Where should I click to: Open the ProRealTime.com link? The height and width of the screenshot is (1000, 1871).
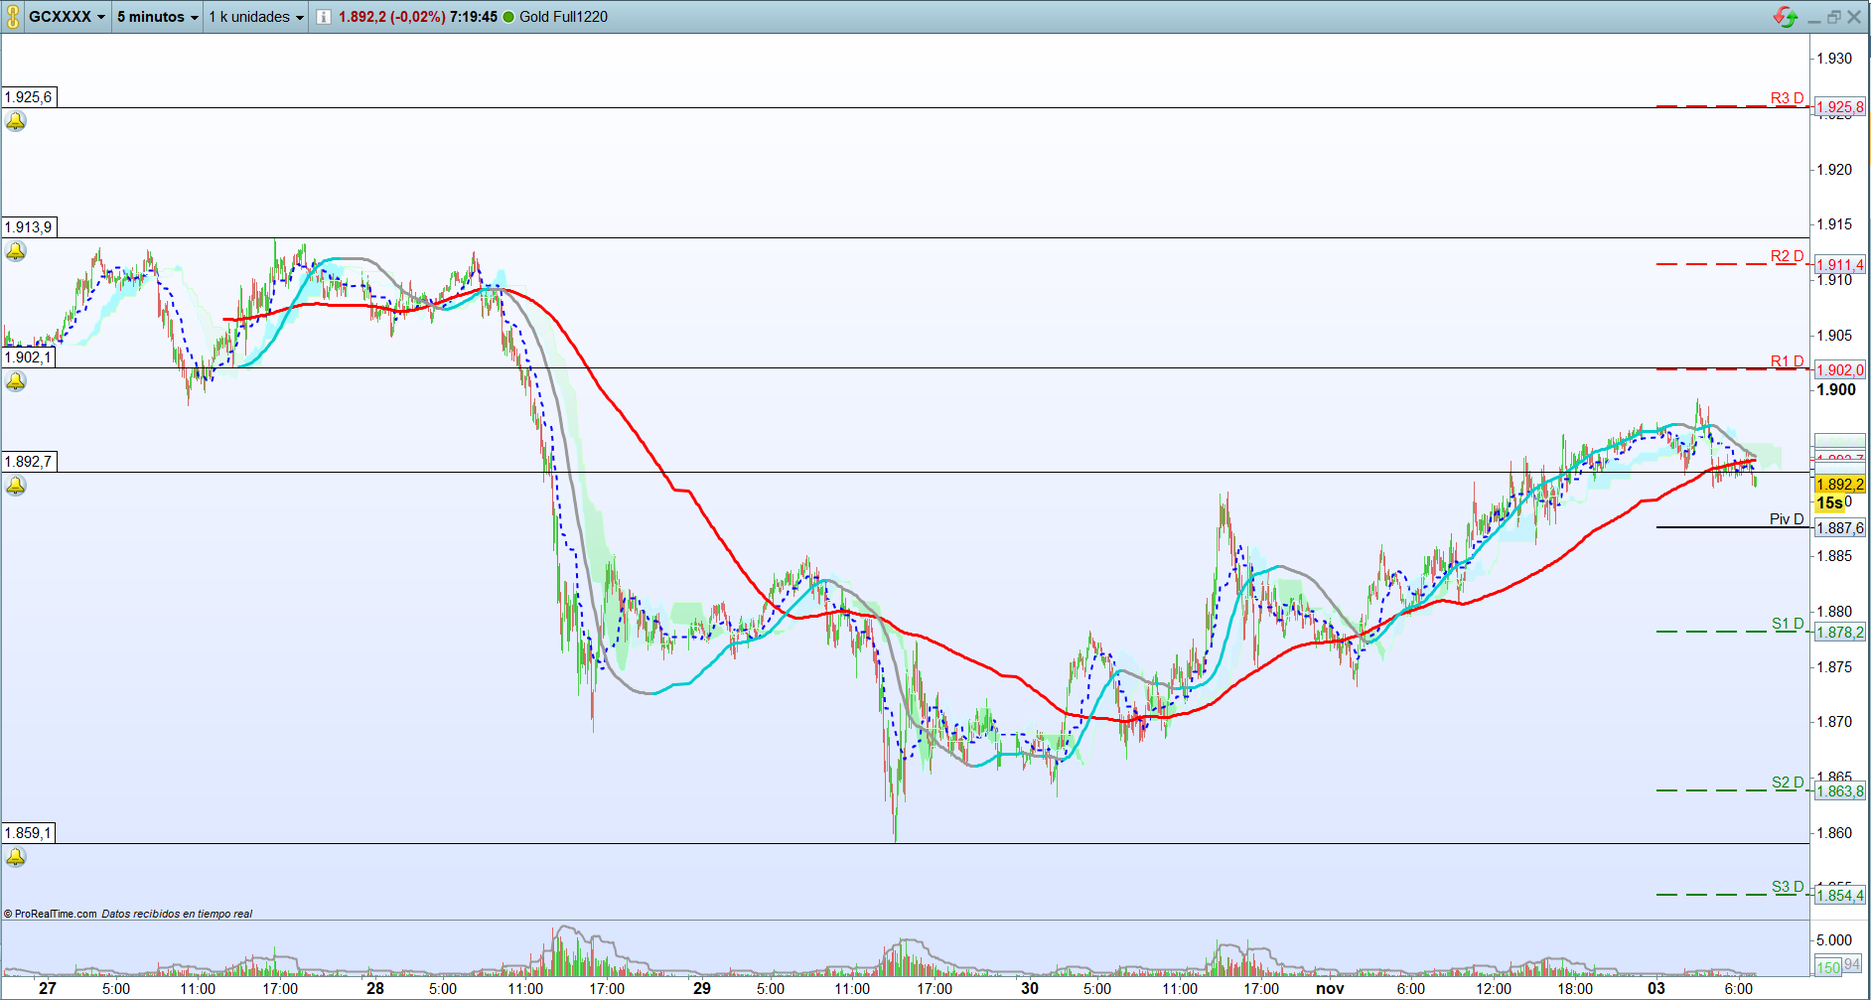[x=50, y=914]
